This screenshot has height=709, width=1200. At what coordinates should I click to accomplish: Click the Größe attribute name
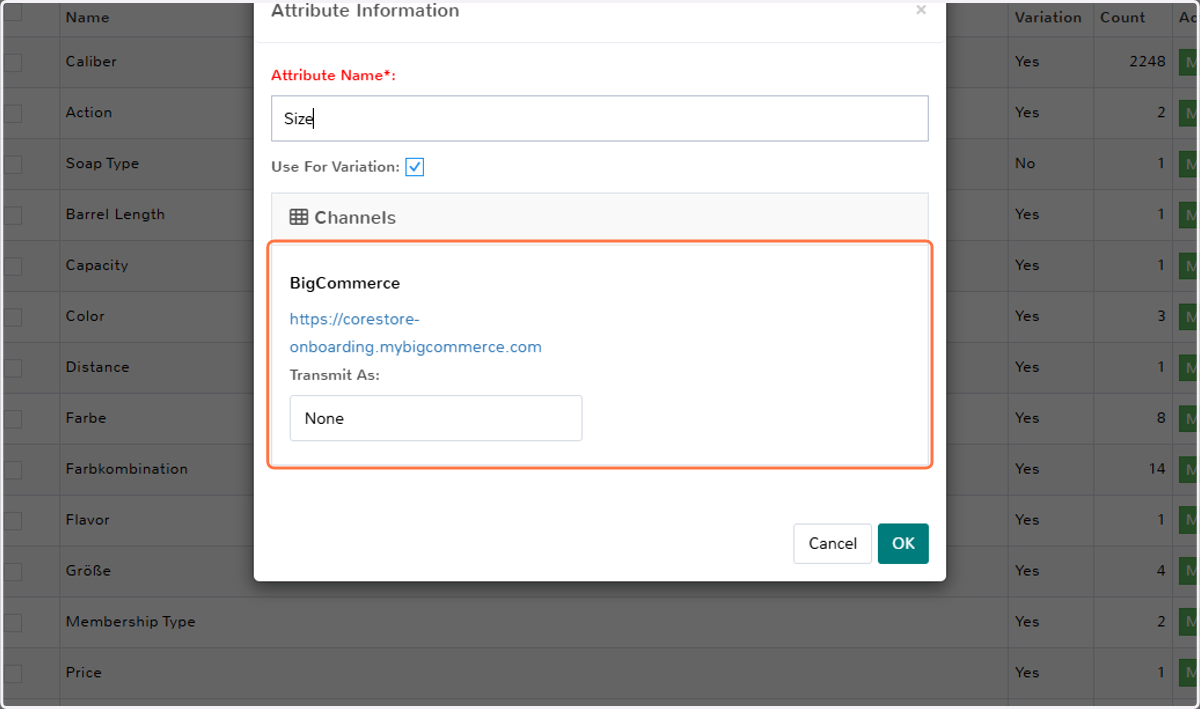(x=88, y=571)
